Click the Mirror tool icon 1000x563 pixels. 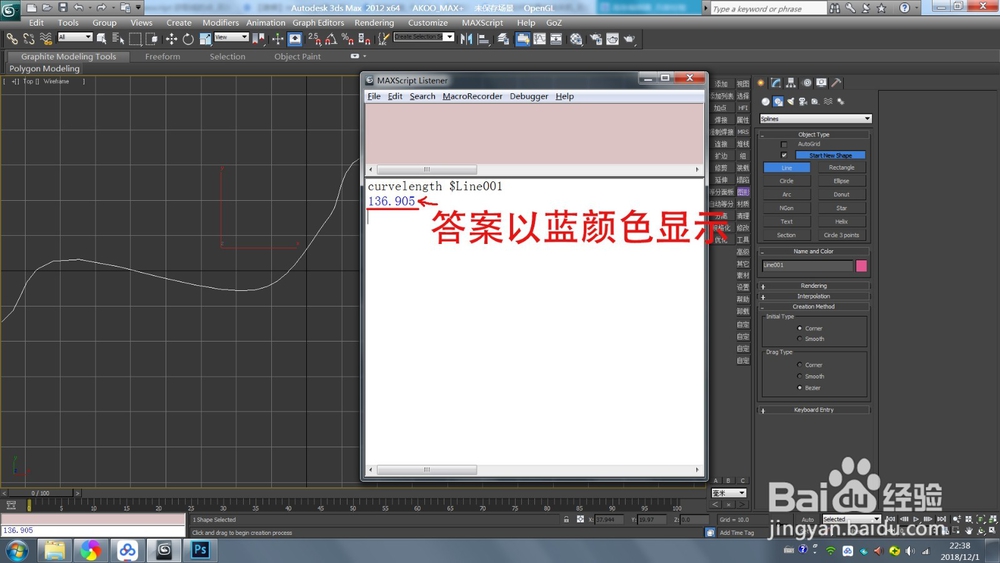tap(466, 39)
